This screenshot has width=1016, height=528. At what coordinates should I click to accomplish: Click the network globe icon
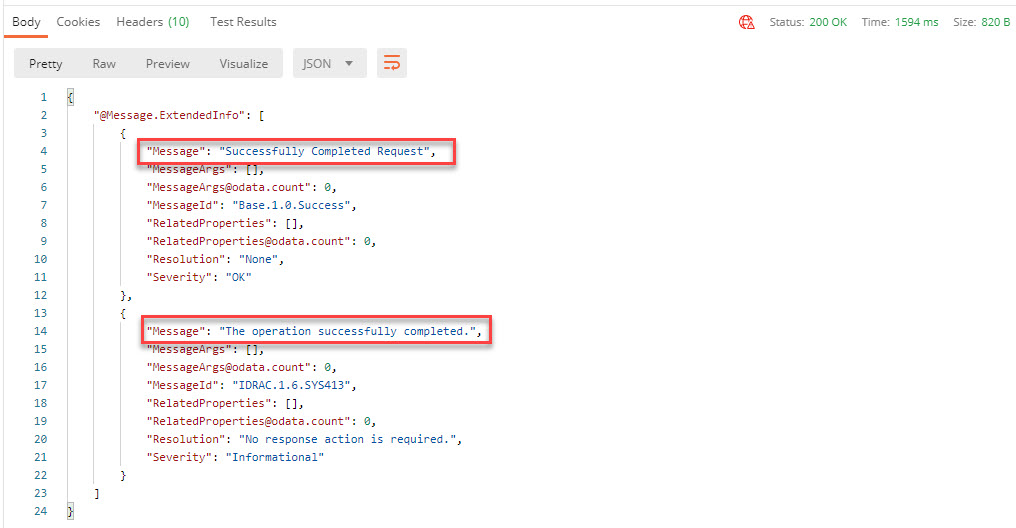(746, 22)
